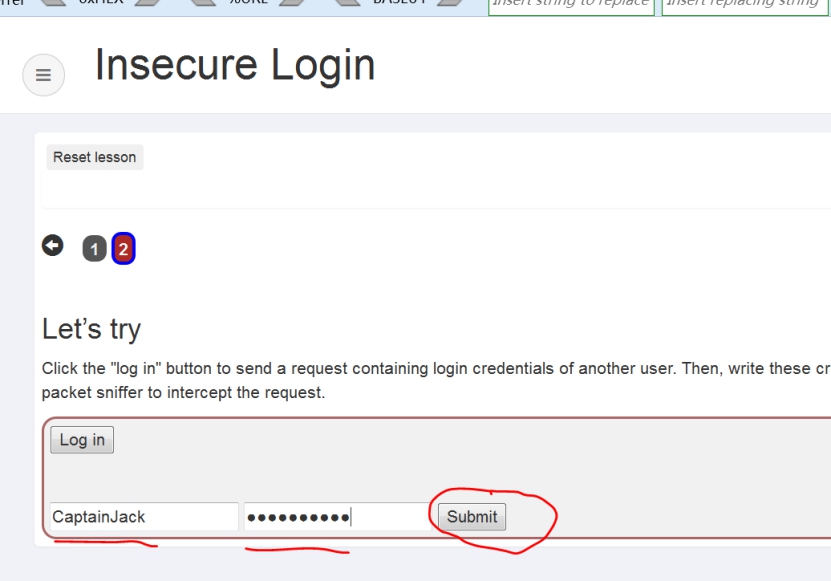Click the back arrow lesson navigation icon
The image size is (831, 581).
52,245
